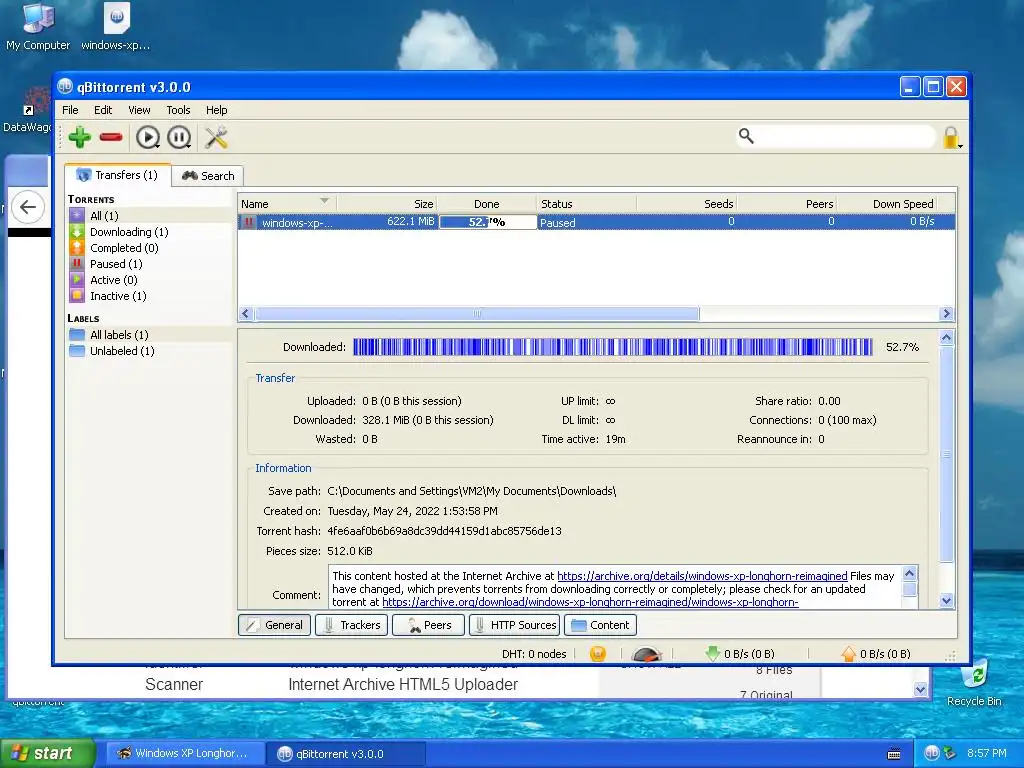Image resolution: width=1024 pixels, height=768 pixels.
Task: Click the yellow connection status icon
Action: [598, 654]
